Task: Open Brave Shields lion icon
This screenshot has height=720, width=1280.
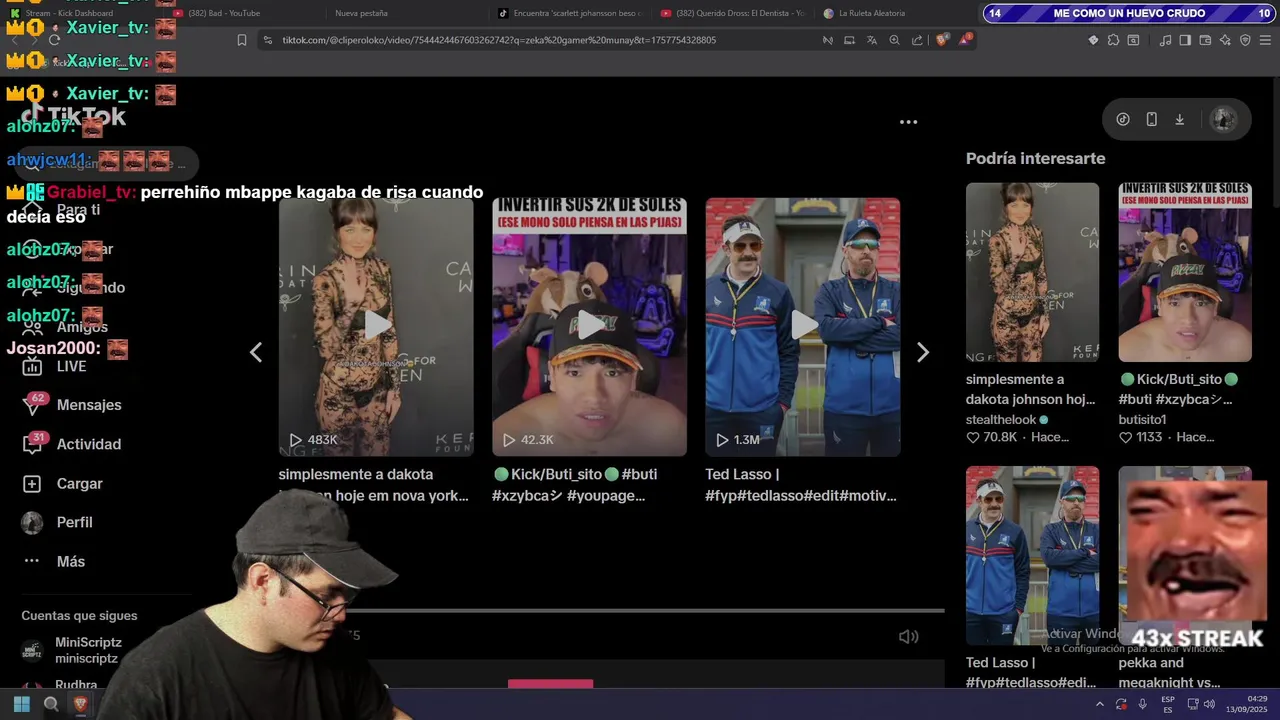Action: pyautogui.click(x=942, y=40)
